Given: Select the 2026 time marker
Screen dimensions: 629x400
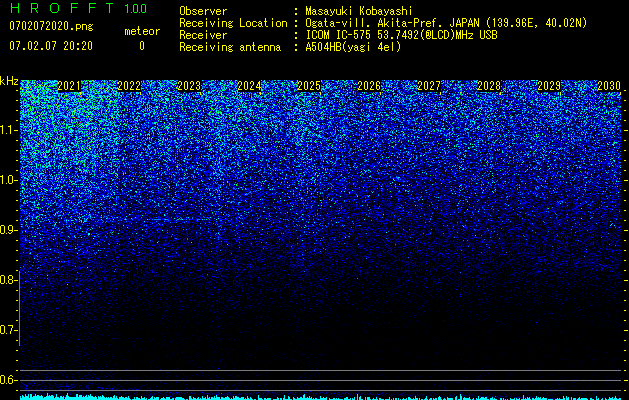Looking at the screenshot, I should (x=369, y=86).
